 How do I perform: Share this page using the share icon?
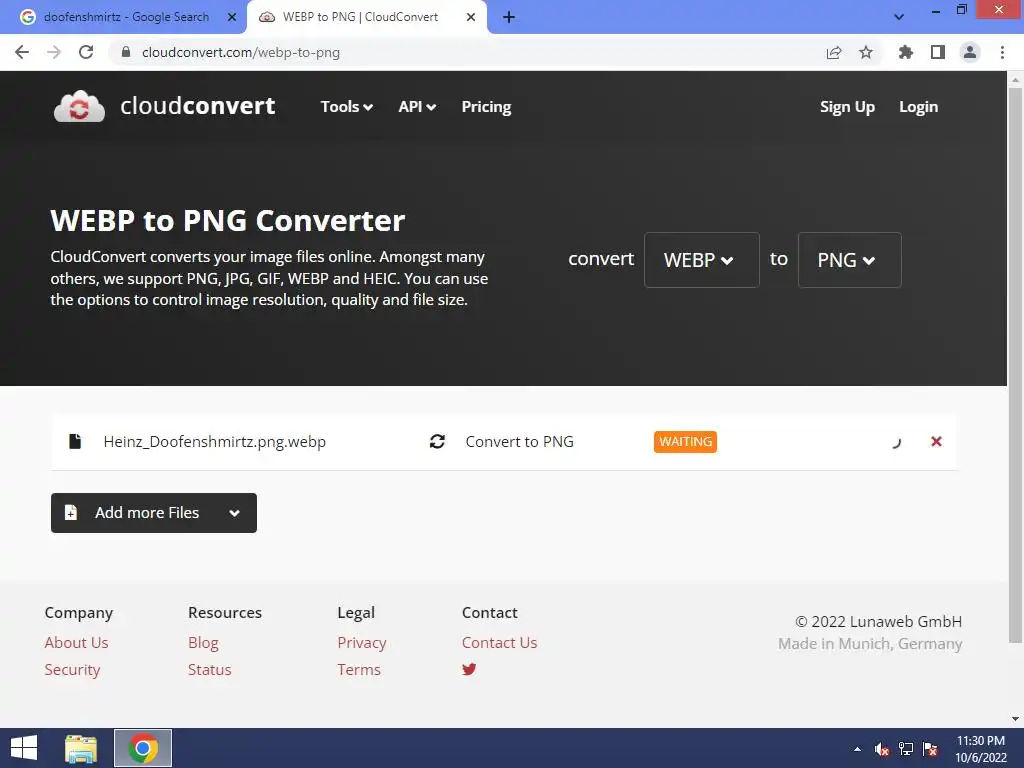[x=833, y=52]
